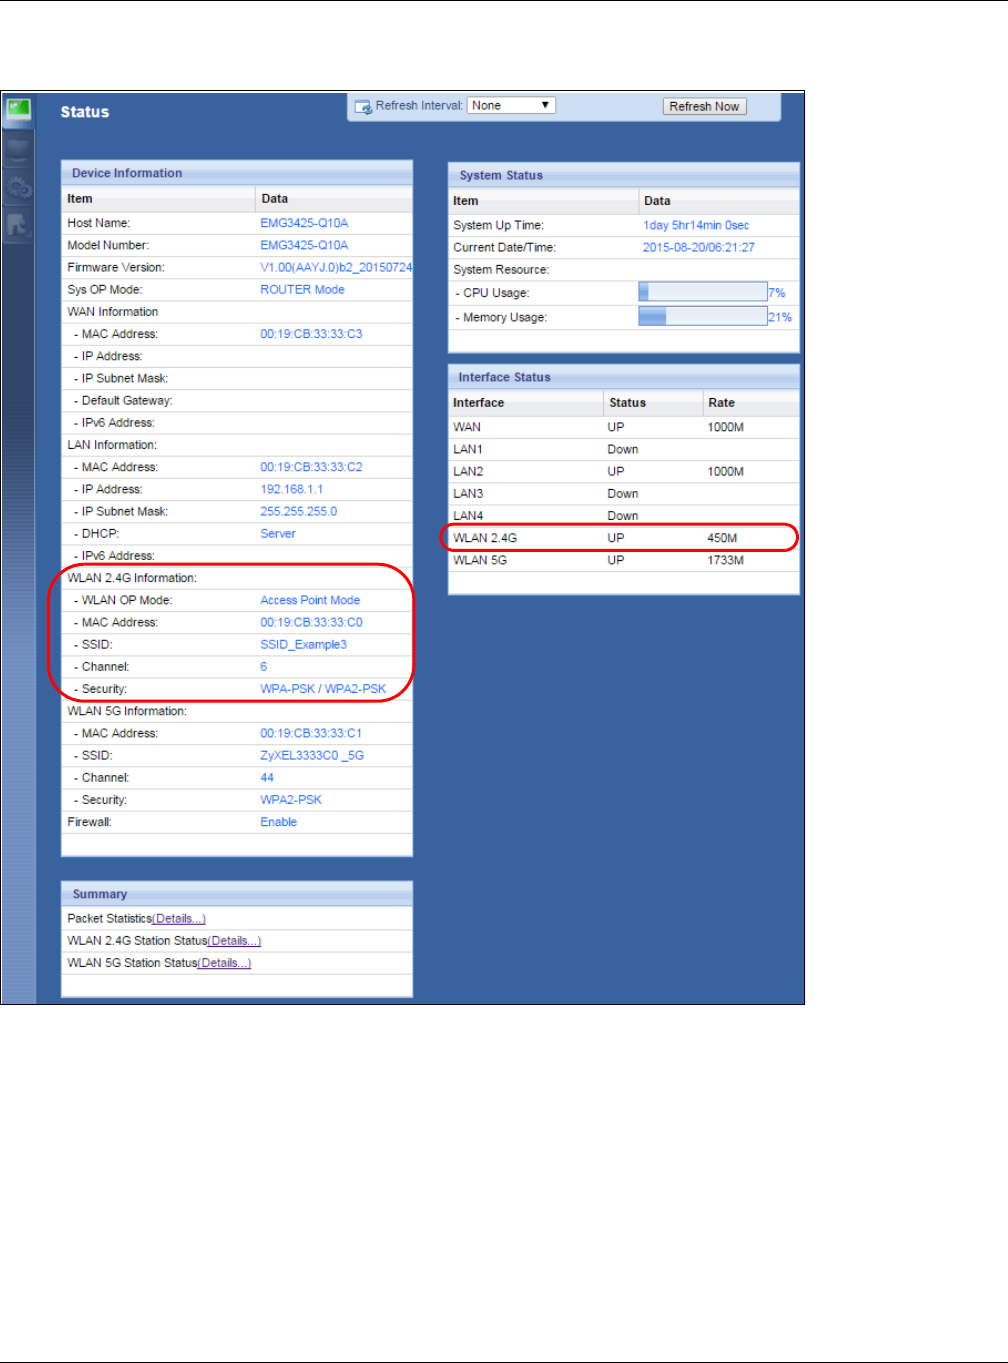The image size is (1008, 1363).
Task: Open the Maintenance sidebar icon
Action: point(18,225)
